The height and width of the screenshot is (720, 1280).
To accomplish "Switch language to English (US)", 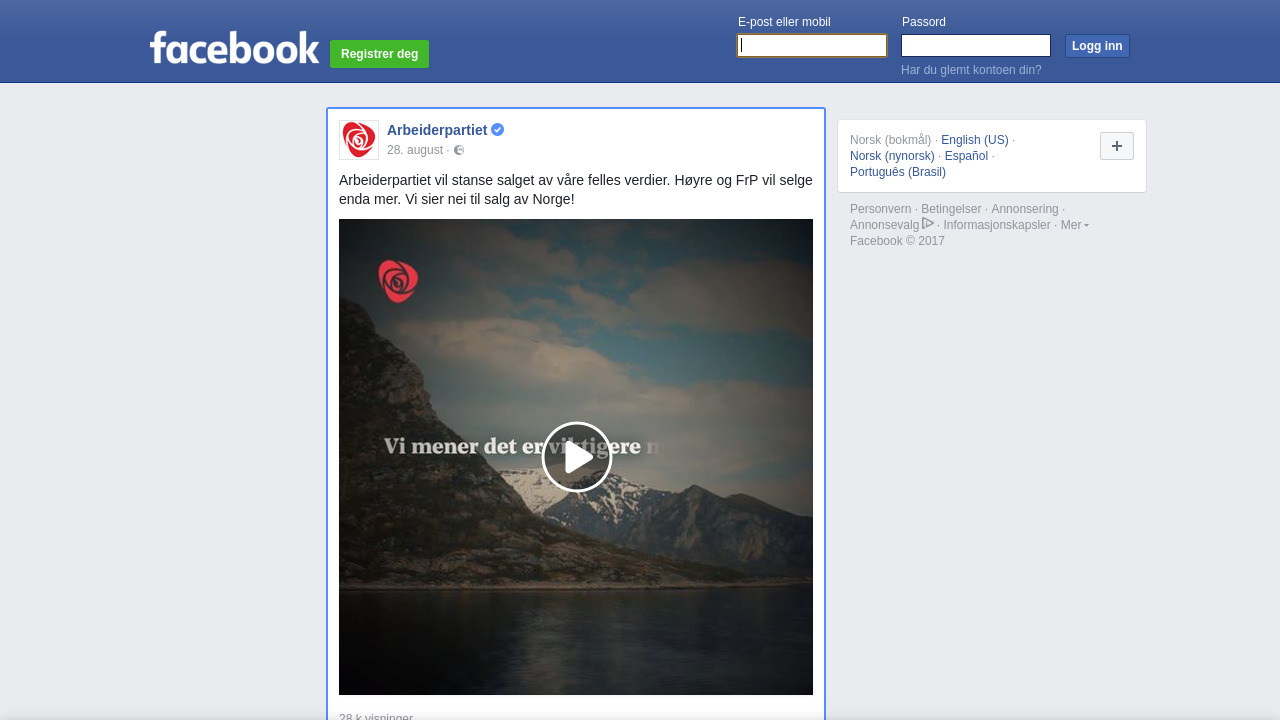I will 975,140.
